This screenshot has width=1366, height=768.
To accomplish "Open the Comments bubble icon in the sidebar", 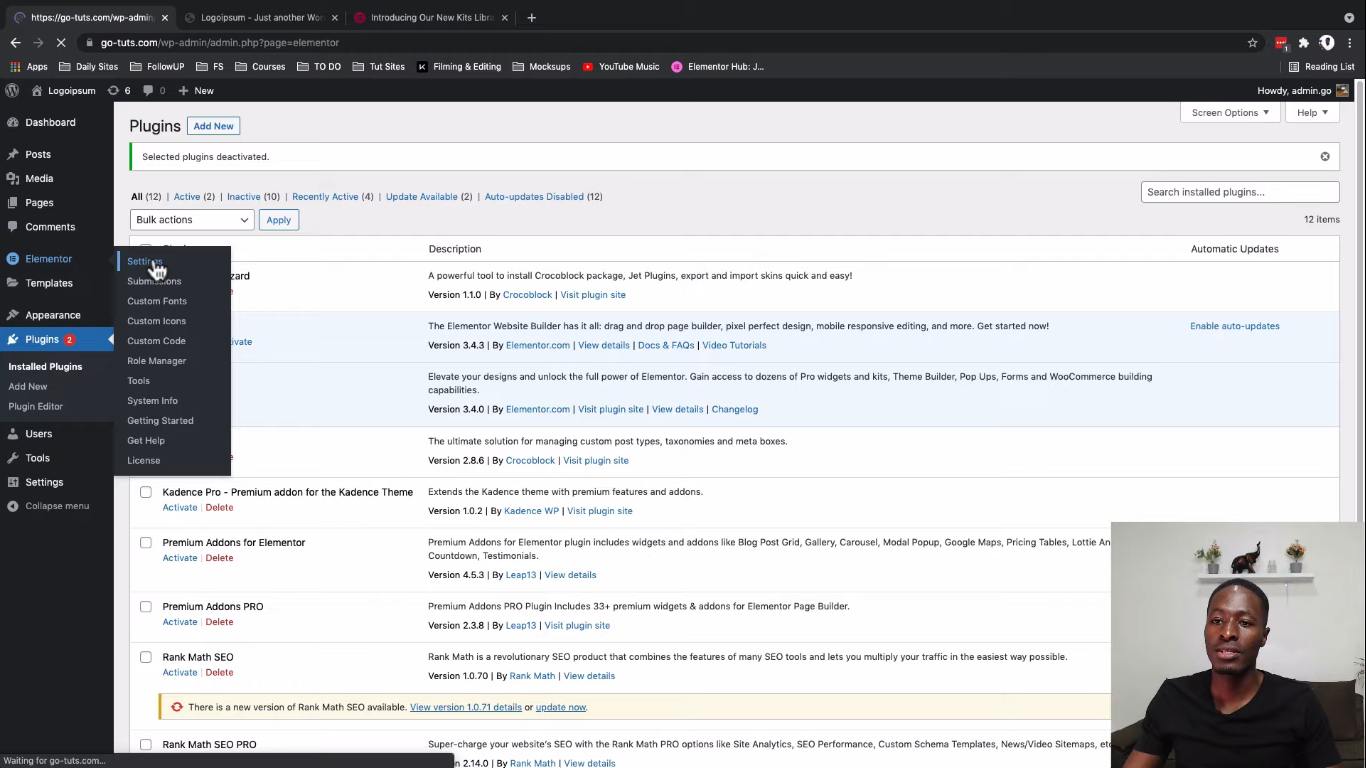I will coord(13,227).
